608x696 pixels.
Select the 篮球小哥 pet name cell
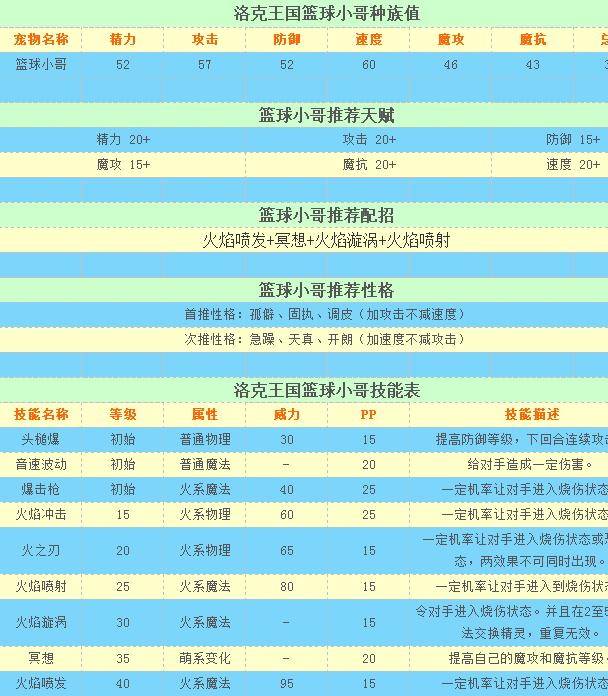coord(41,65)
